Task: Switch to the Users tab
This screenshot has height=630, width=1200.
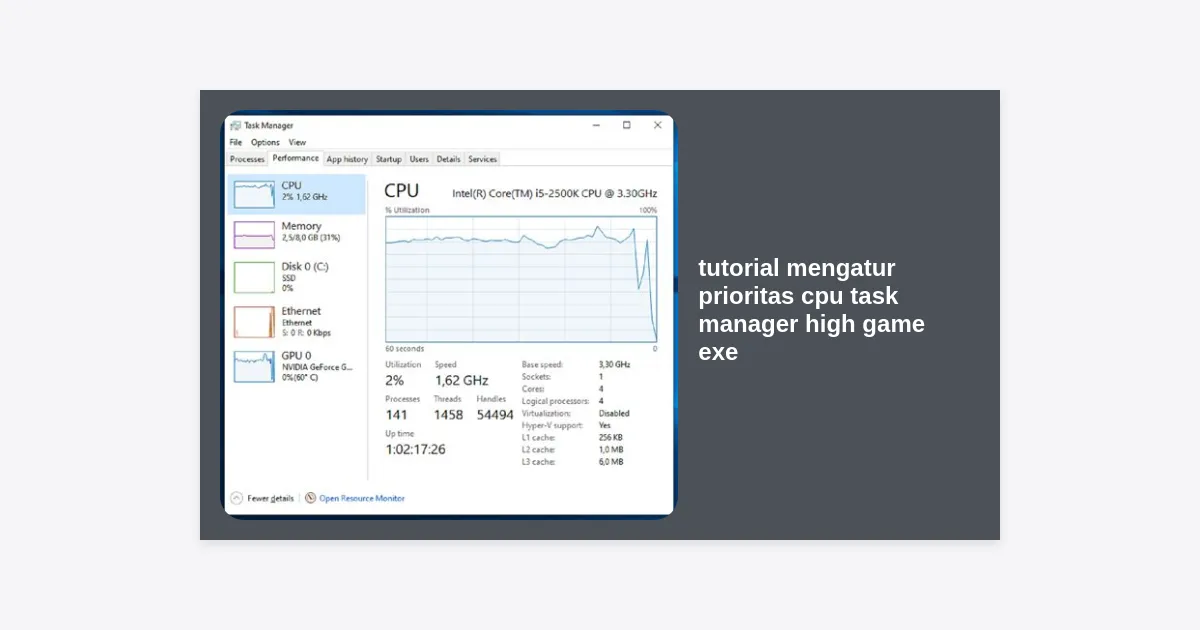Action: [x=419, y=159]
